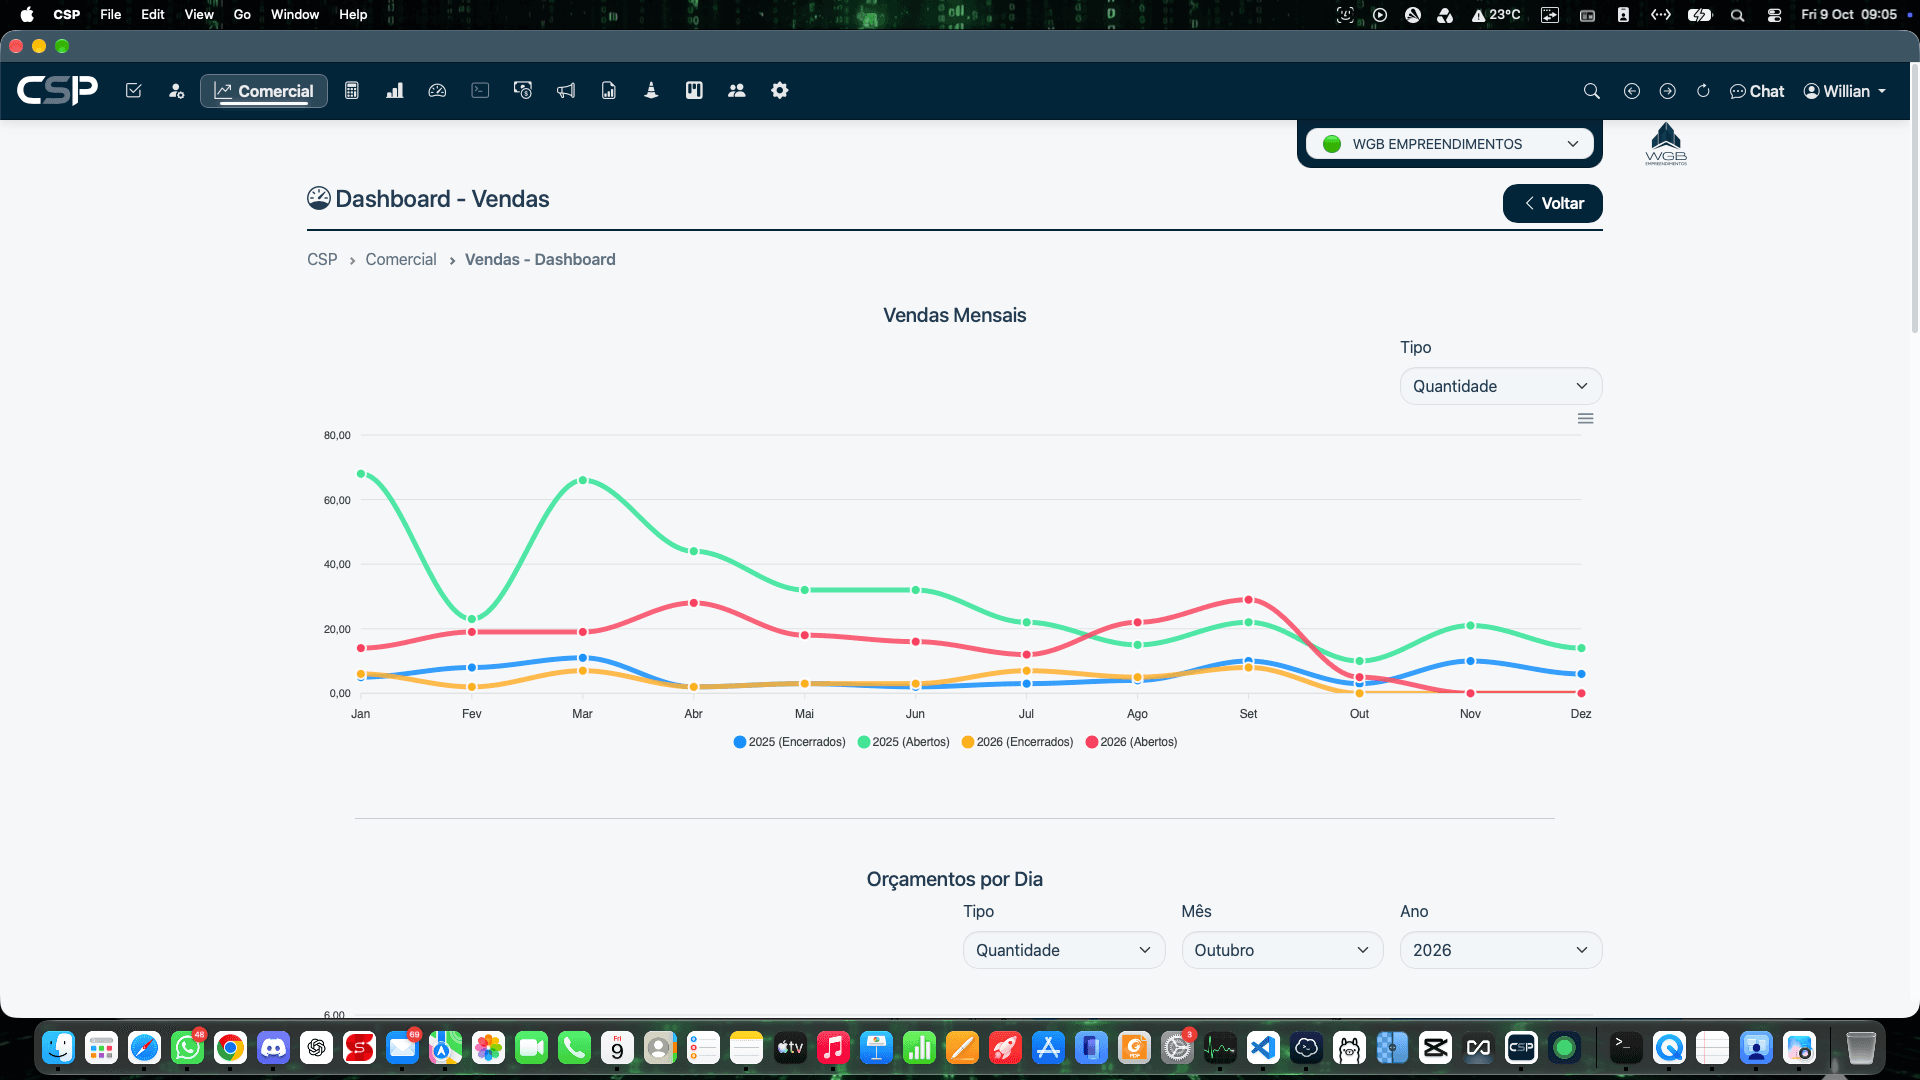Open the calculator module icon
This screenshot has width=1920, height=1080.
[352, 91]
